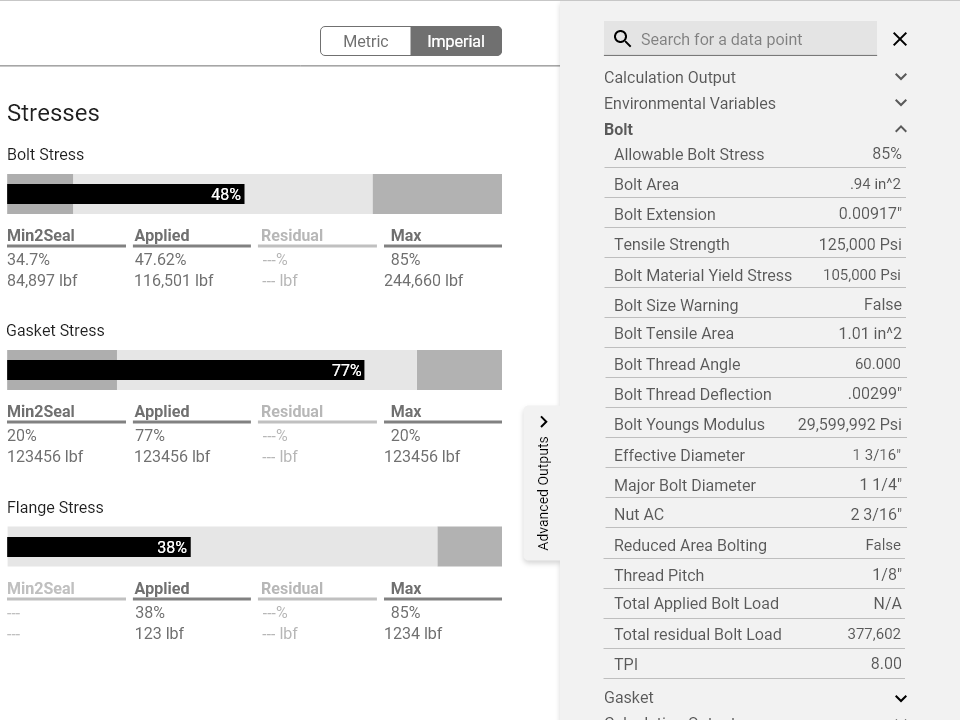Select the Allowable Bolt Stress row
The image size is (960, 720).
[x=755, y=154]
